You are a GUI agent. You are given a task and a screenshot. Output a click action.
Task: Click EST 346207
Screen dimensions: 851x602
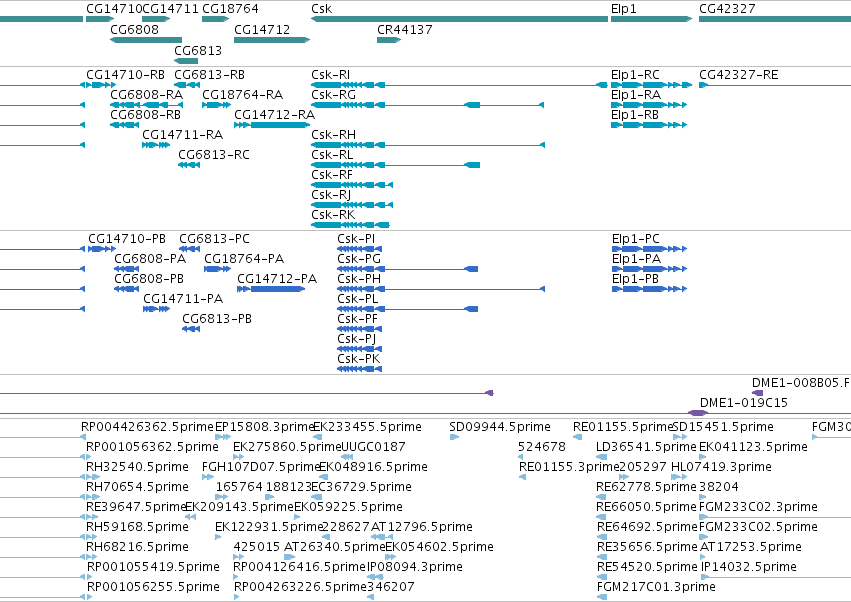point(391,587)
